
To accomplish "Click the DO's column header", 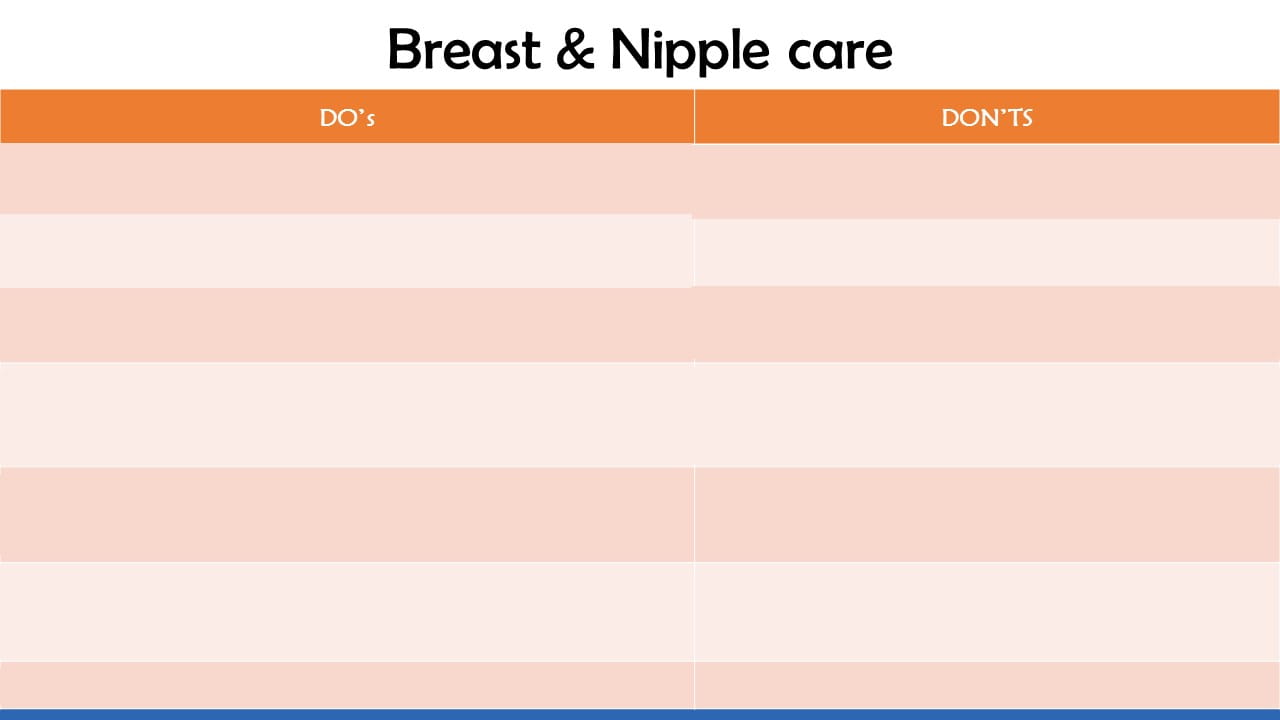I will (x=347, y=117).
